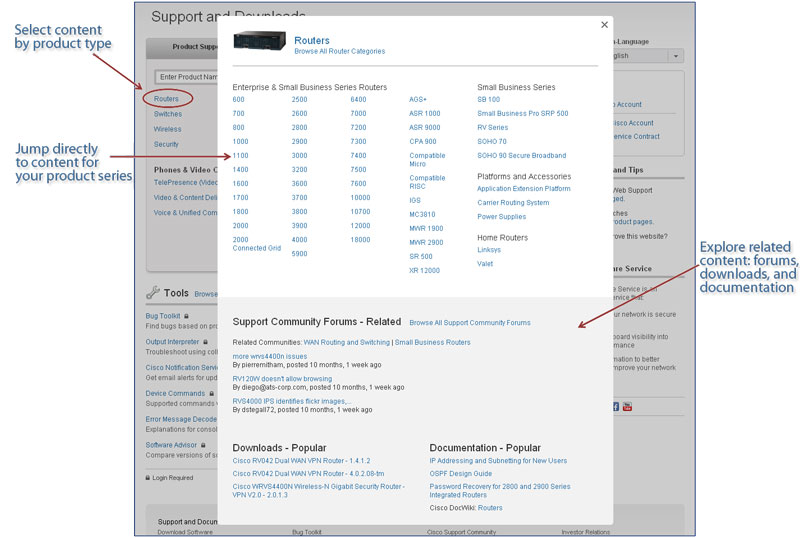Open the OSPF Design Guide

[x=461, y=474]
